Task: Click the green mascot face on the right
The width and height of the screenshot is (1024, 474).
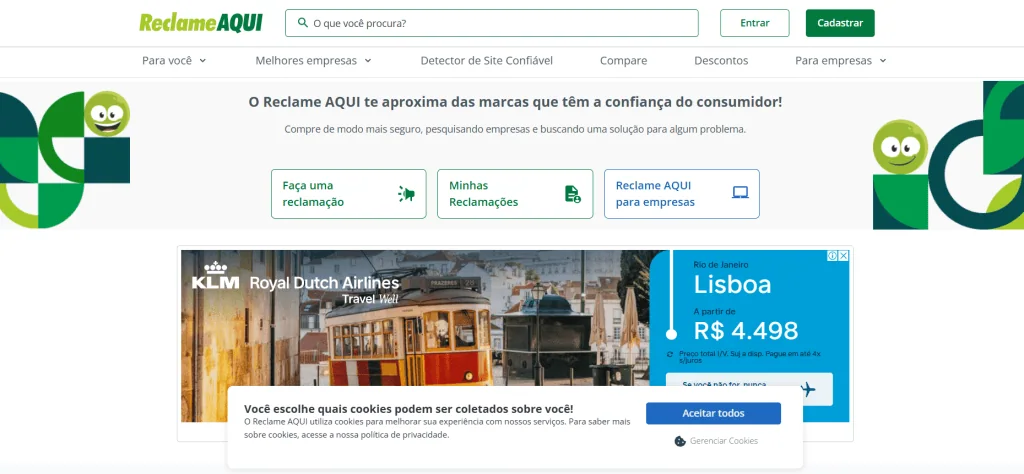Action: (900, 146)
